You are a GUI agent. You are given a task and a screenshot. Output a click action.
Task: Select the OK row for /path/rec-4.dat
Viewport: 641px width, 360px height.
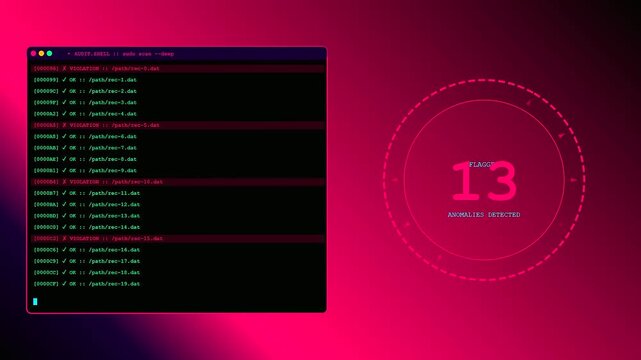[178, 114]
